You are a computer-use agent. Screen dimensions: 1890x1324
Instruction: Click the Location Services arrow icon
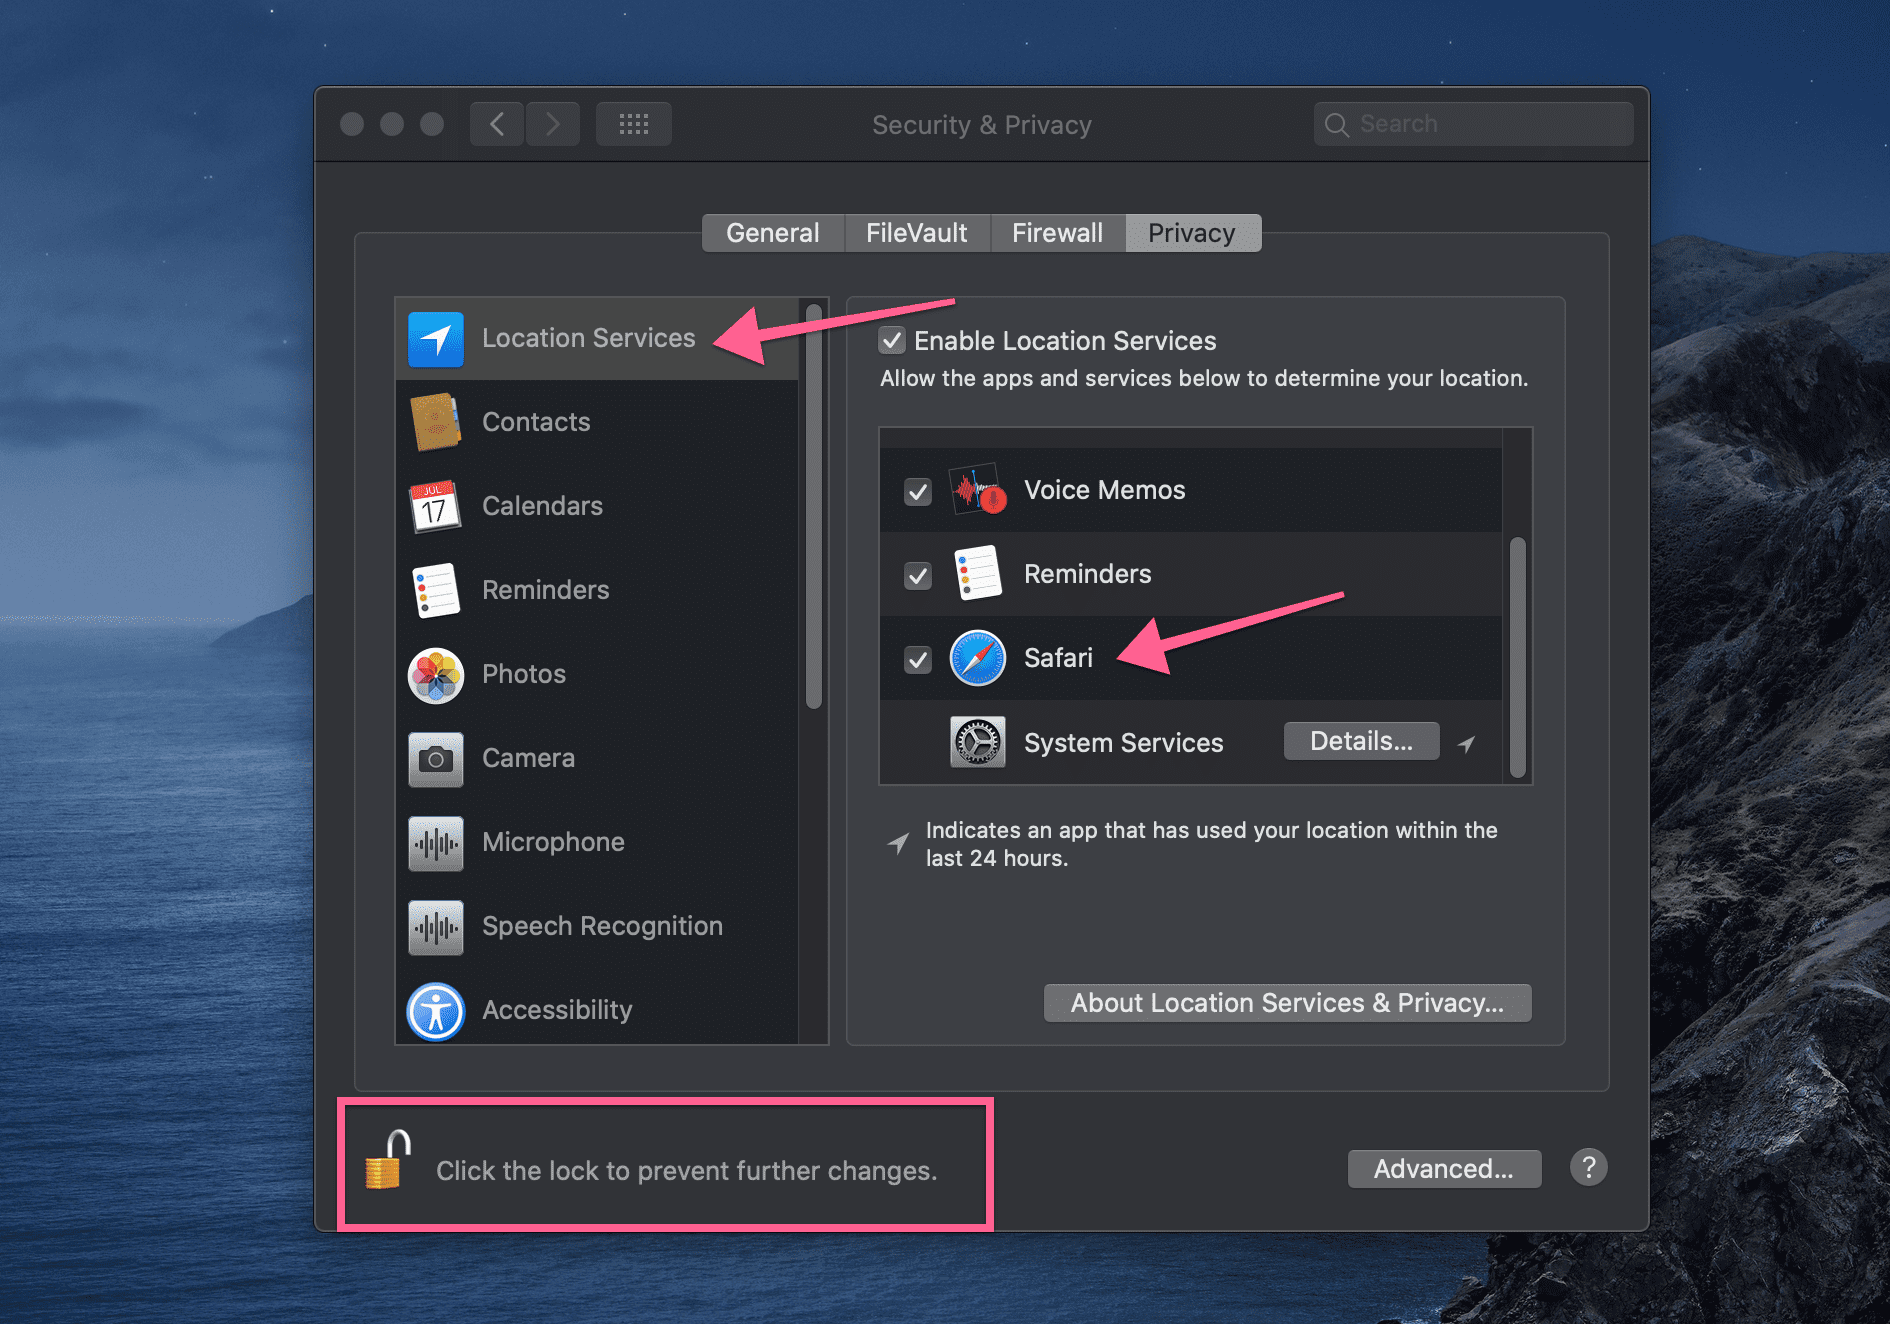point(436,339)
